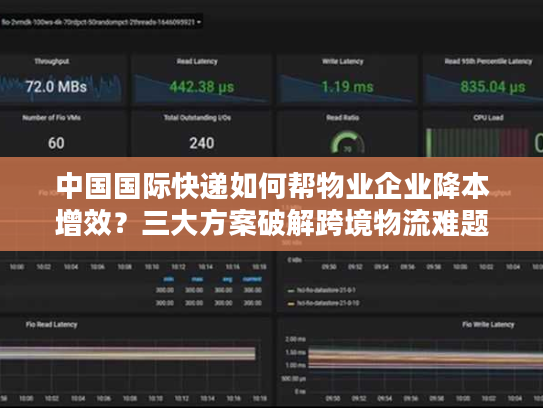Viewport: 543px width, 408px height.
Task: Open the fio test run dropdown at top
Action: [x=101, y=22]
